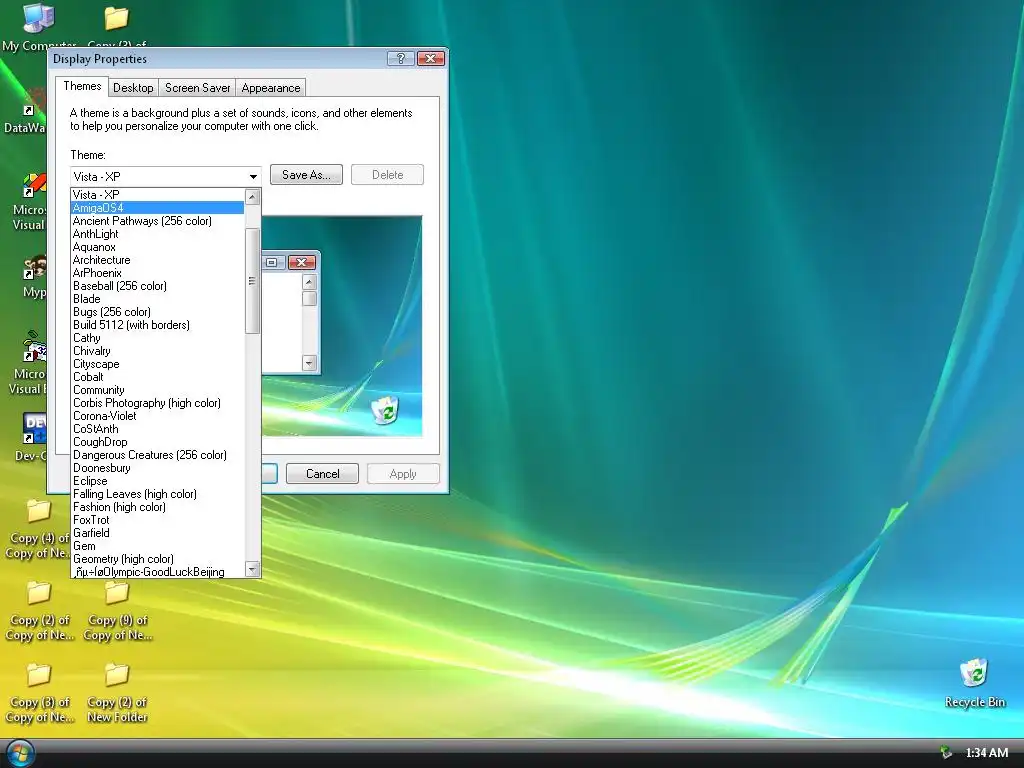The height and width of the screenshot is (768, 1024).
Task: Click the theme list scrollbar thumb
Action: point(253,281)
